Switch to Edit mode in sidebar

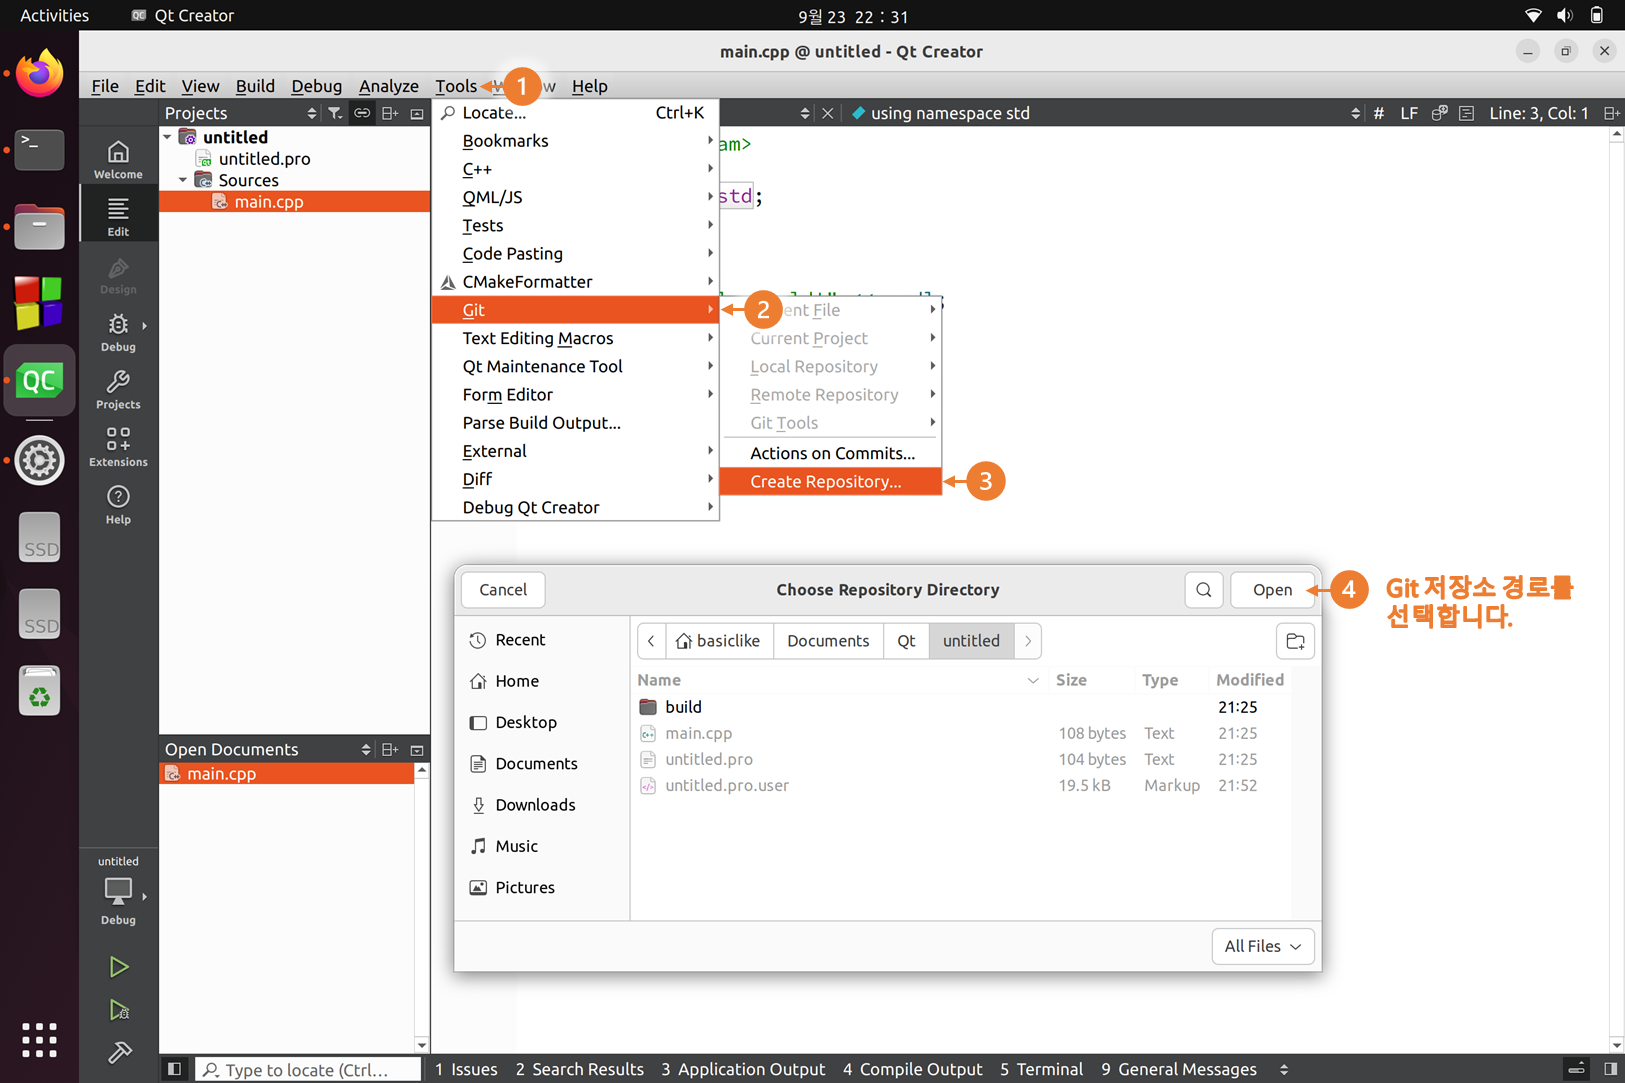[x=118, y=216]
